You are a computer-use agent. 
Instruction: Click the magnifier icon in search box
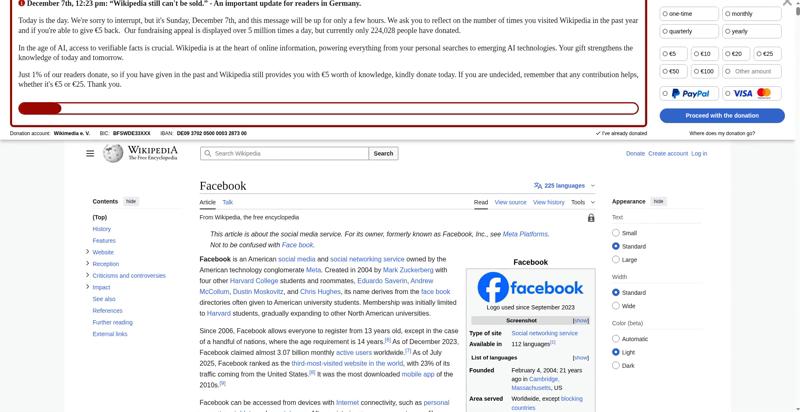(207, 153)
